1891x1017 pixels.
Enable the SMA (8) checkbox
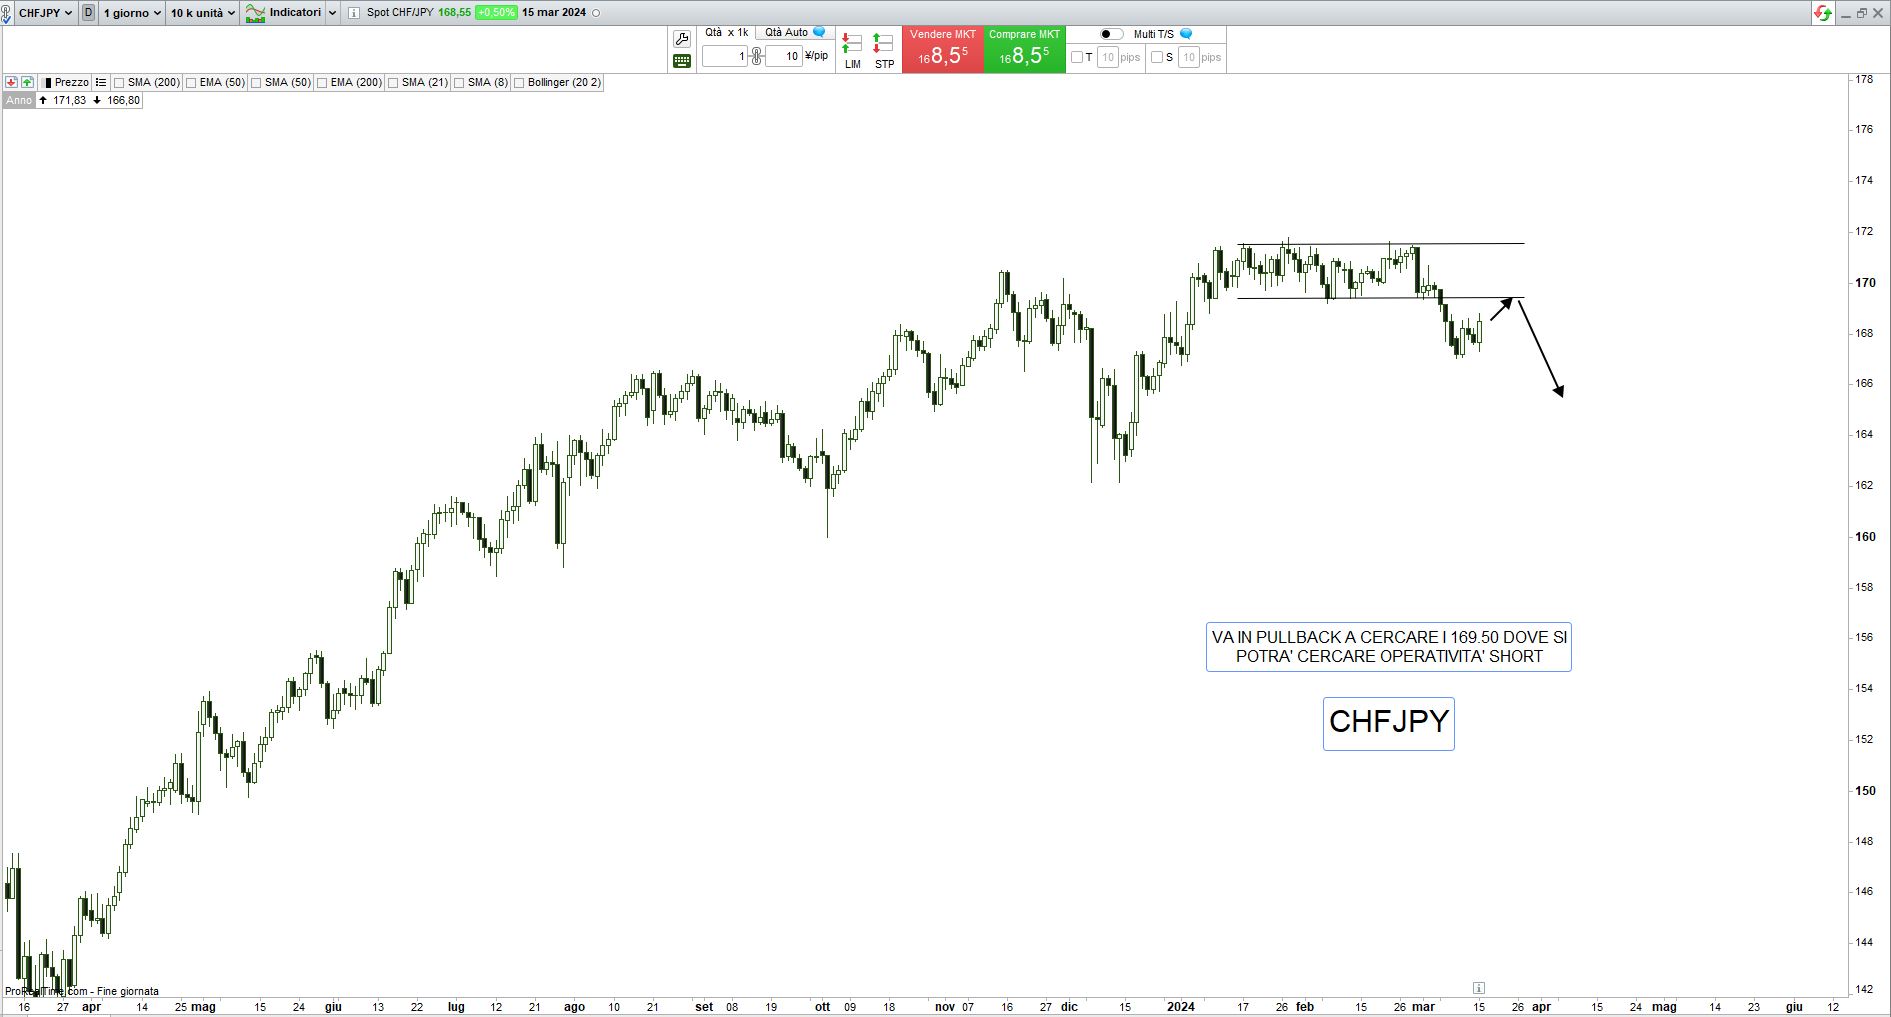(459, 83)
